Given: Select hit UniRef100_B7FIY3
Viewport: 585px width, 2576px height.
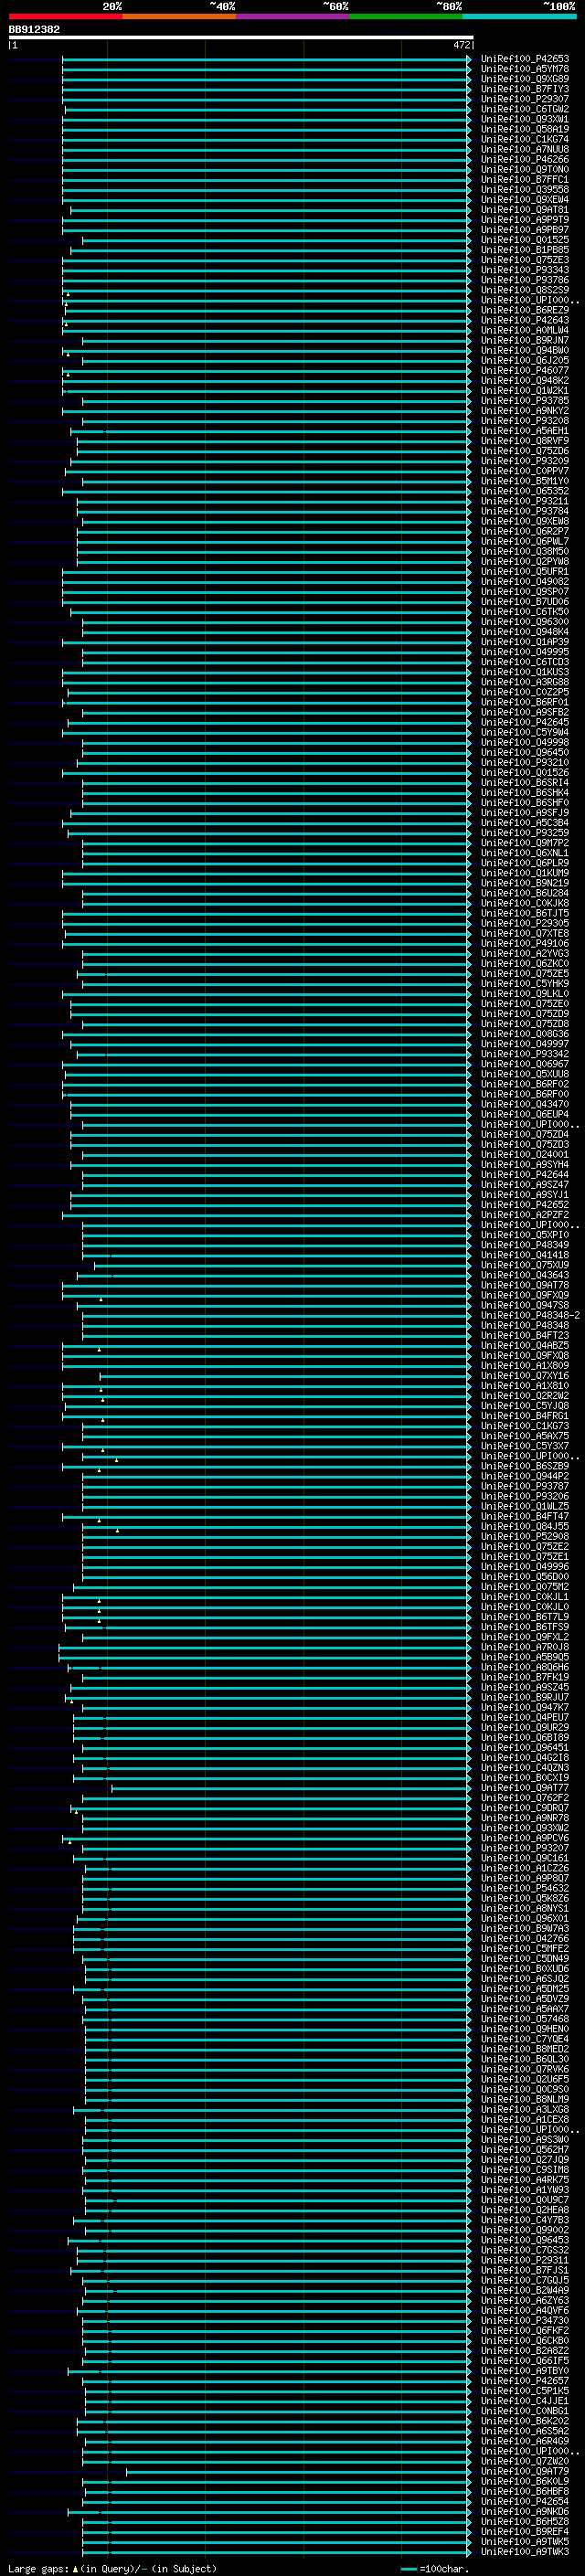Looking at the screenshot, I should [524, 89].
